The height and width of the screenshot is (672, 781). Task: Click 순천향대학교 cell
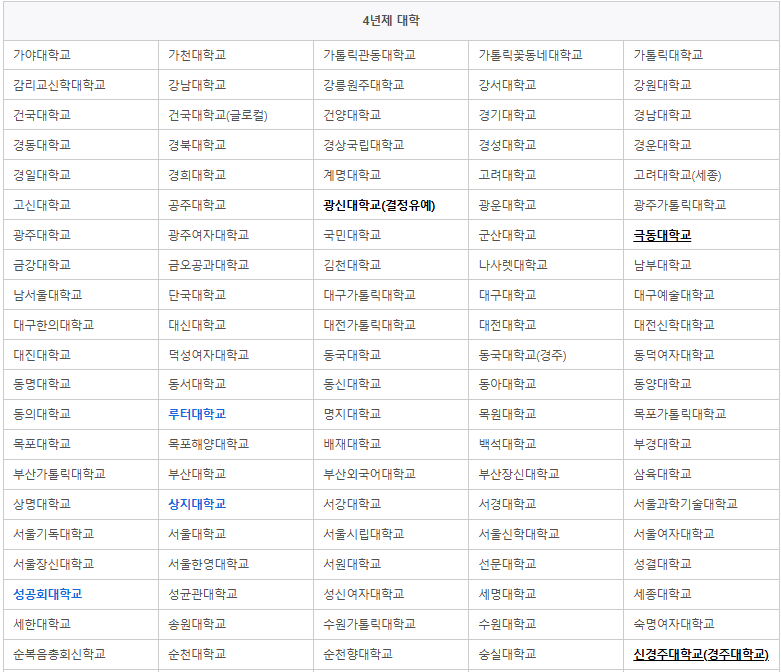(391, 654)
